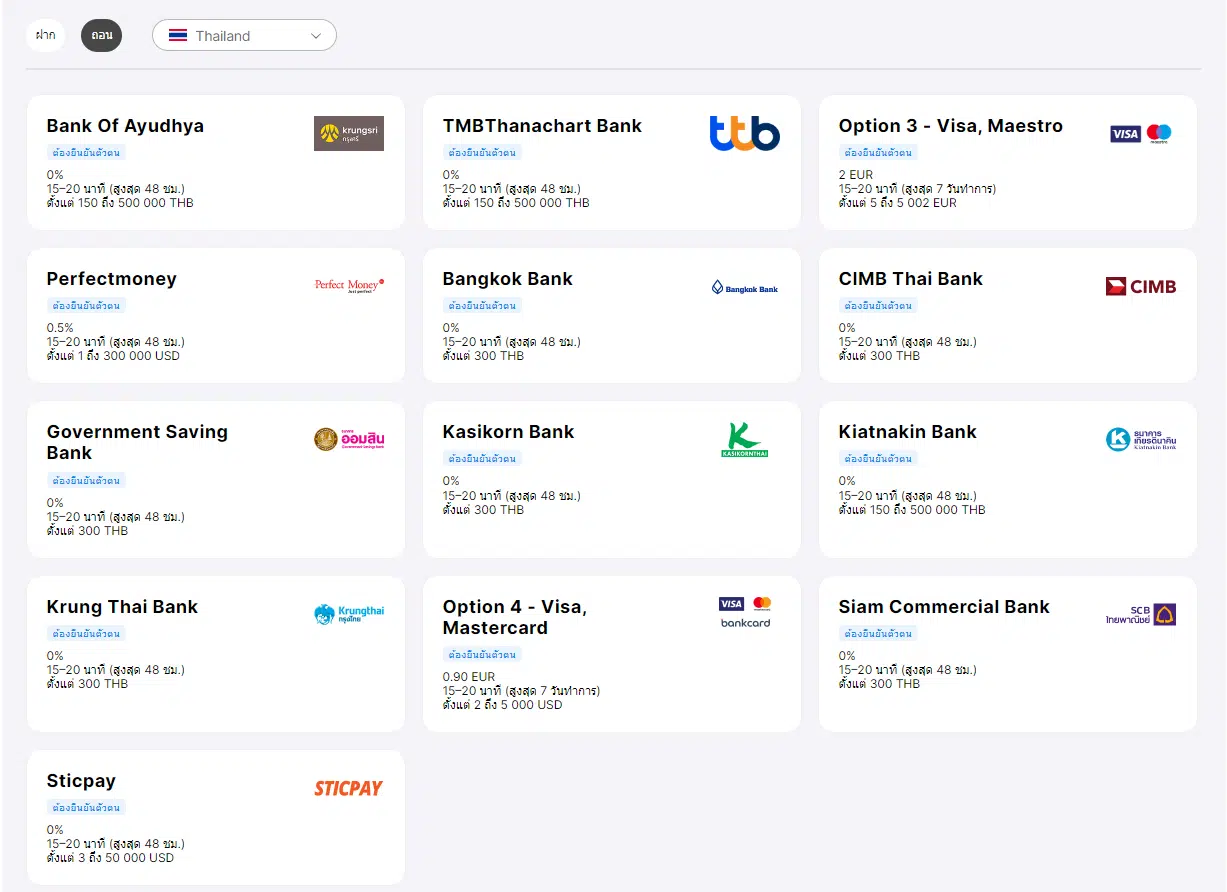Open the CIMB Thai Bank title
This screenshot has height=892, width=1227.
911,279
